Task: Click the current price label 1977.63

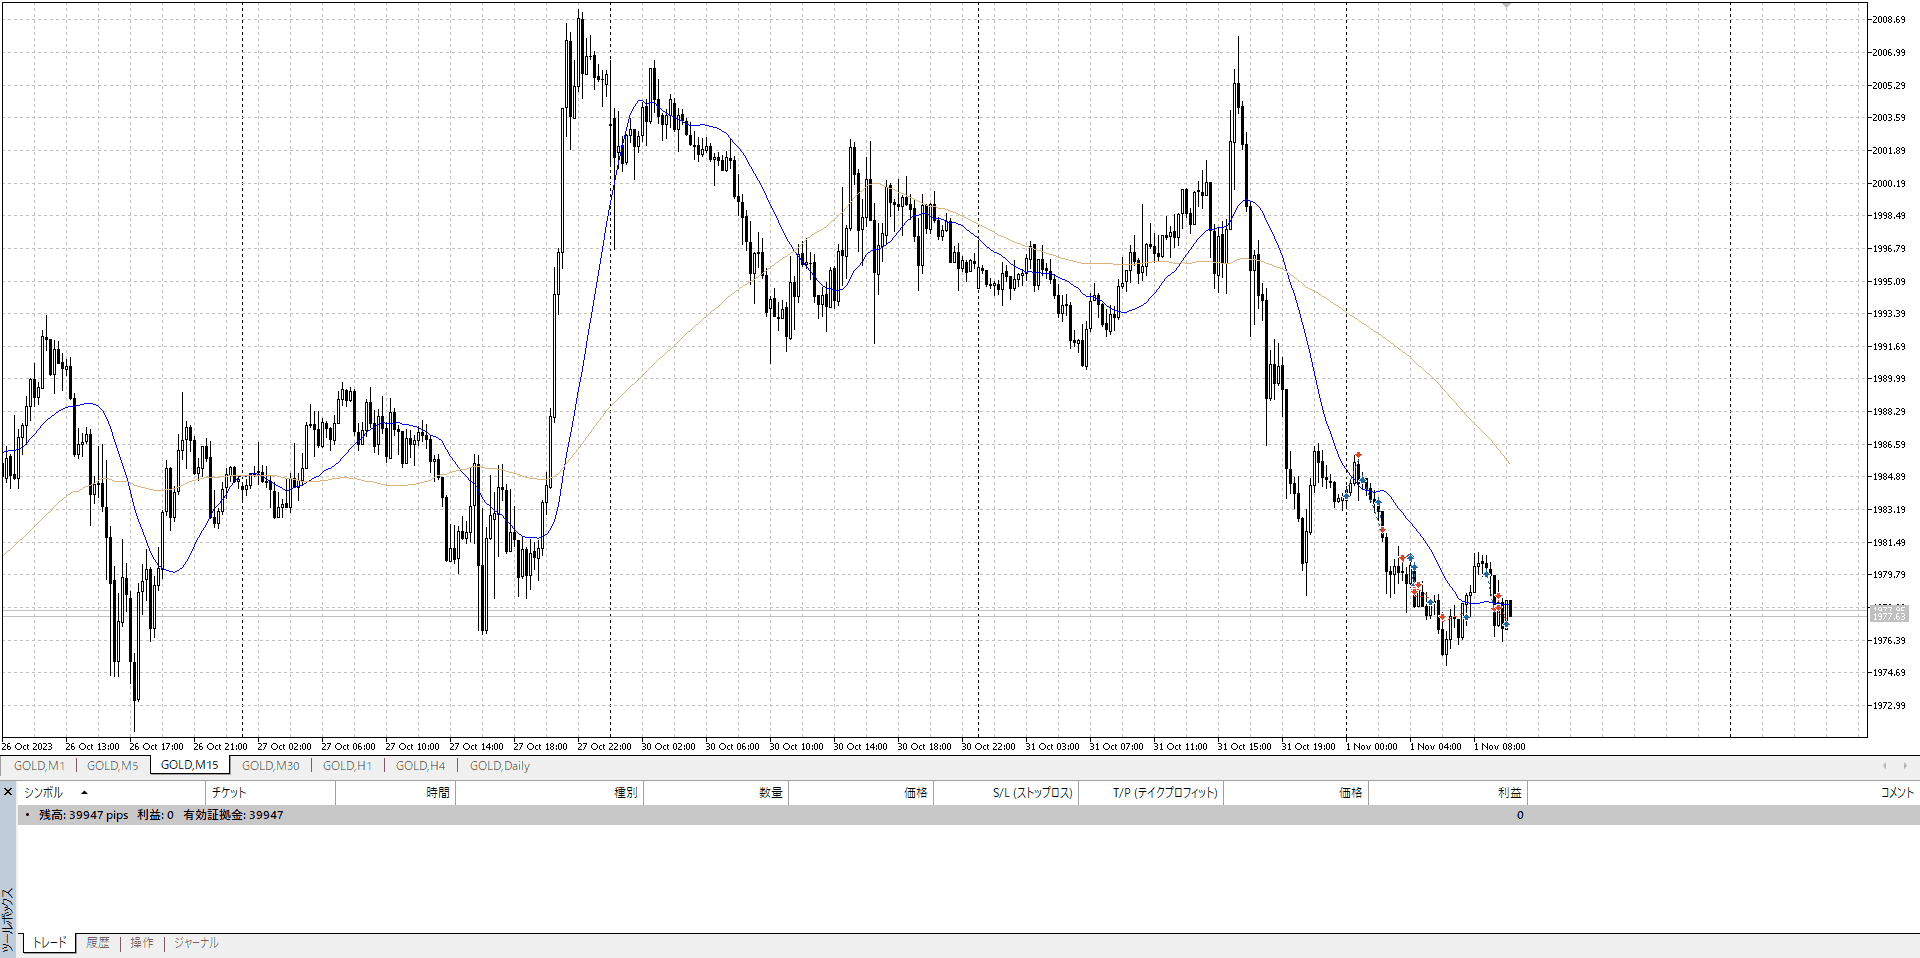Action: click(1889, 616)
